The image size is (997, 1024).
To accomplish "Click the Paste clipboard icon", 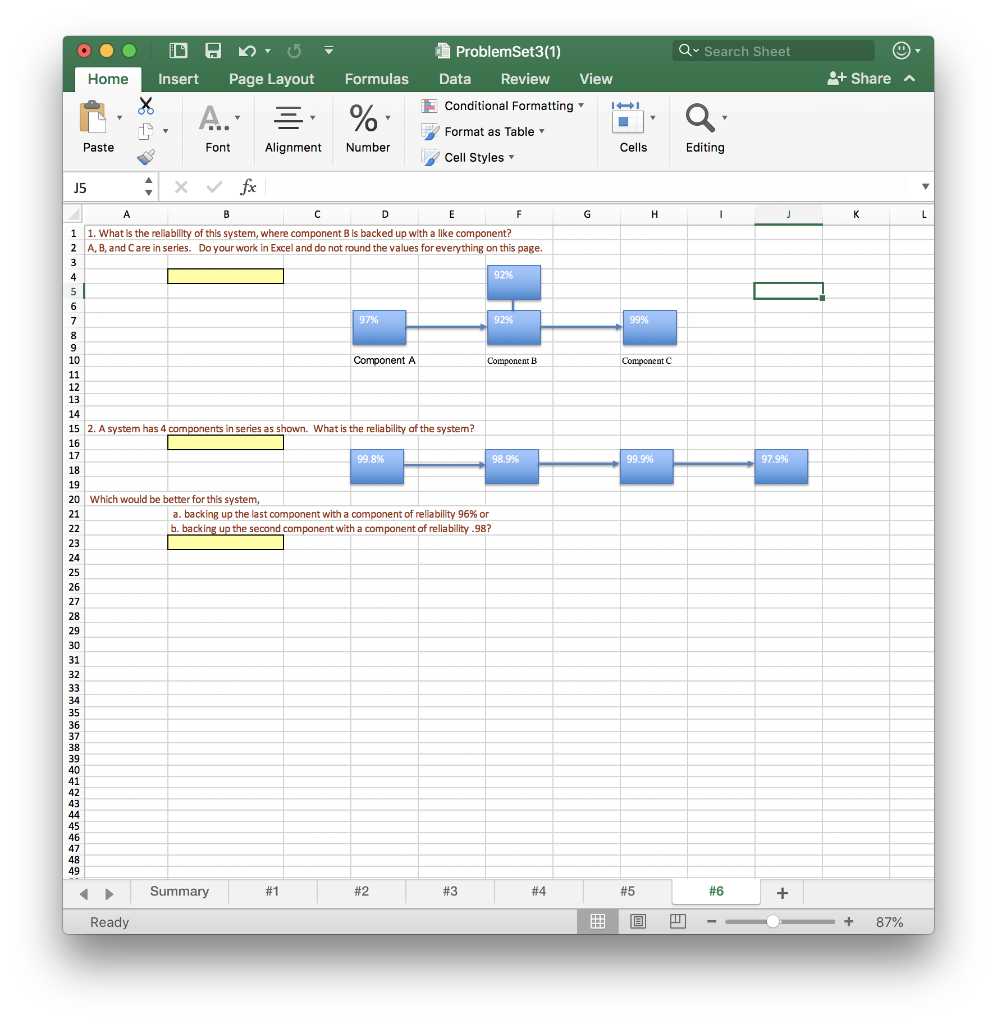I will coord(93,118).
